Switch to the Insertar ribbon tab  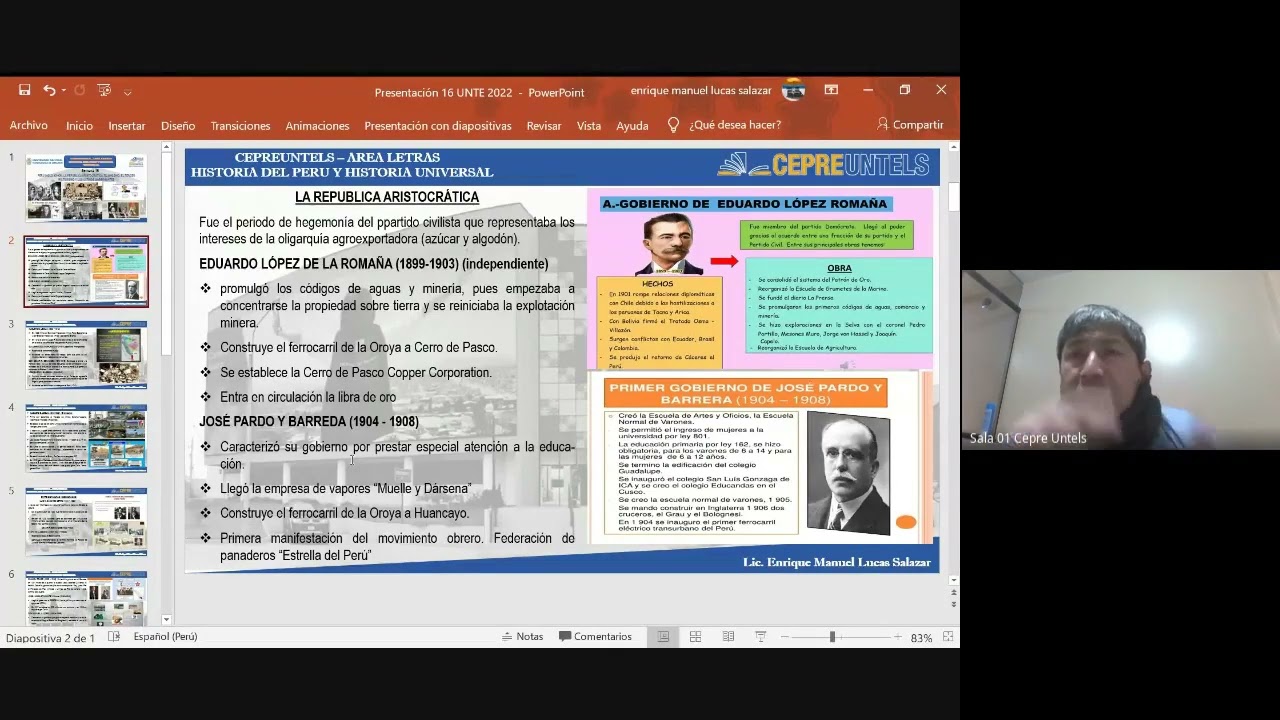(127, 125)
